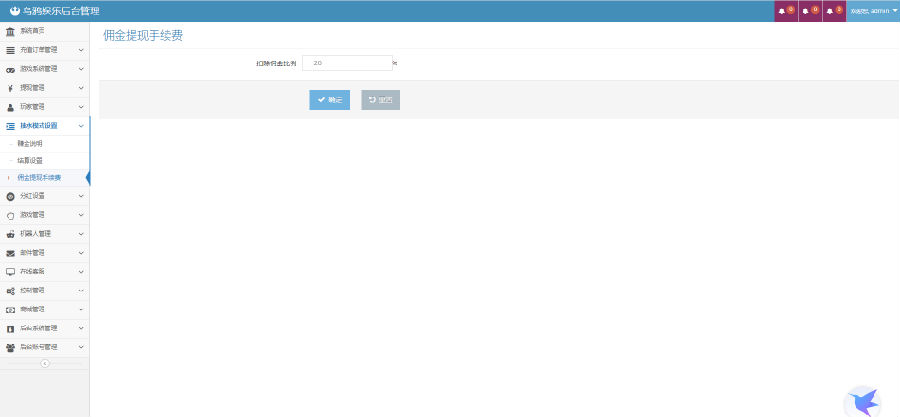The image size is (900, 417).
Task: Click the user icon for 玩家管理
Action: pos(10,107)
